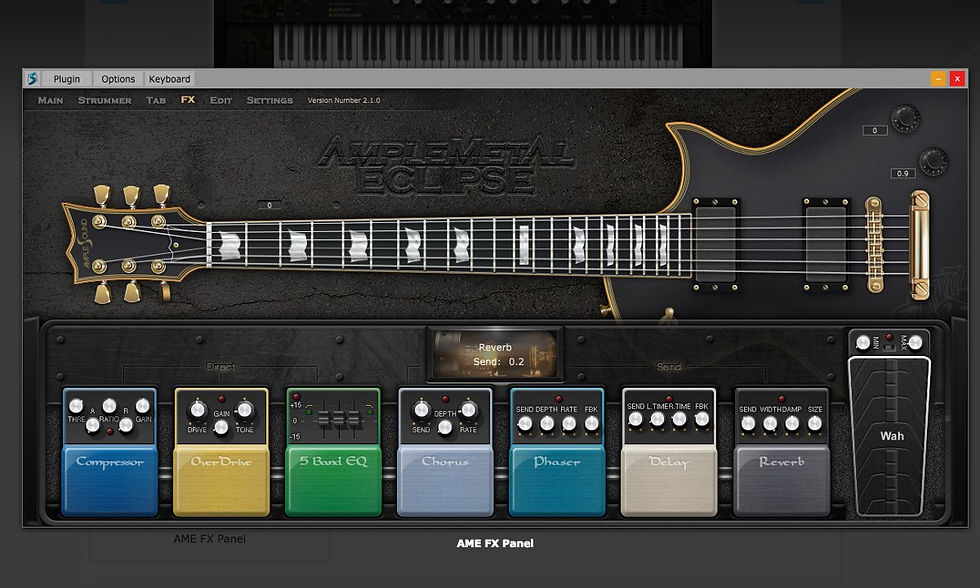This screenshot has width=980, height=588.
Task: Open the Settings tab
Action: click(x=269, y=100)
